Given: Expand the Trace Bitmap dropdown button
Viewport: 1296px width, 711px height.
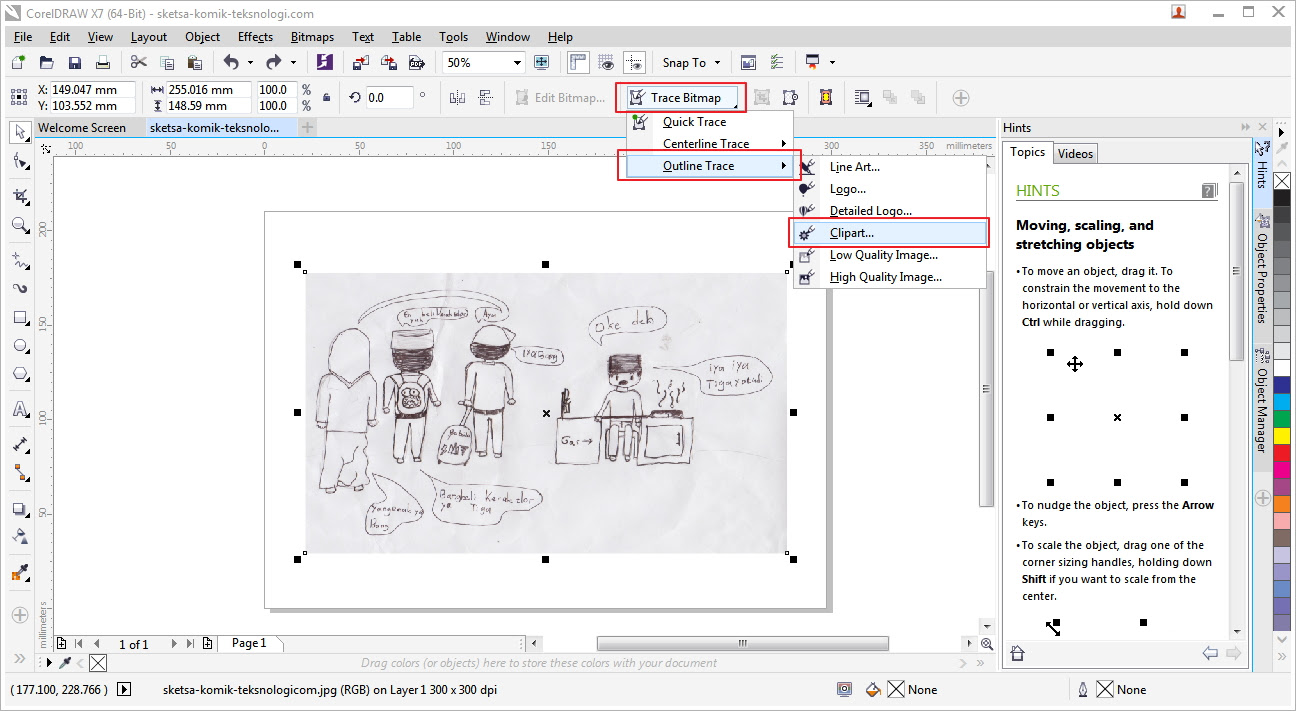Looking at the screenshot, I should pyautogui.click(x=681, y=98).
